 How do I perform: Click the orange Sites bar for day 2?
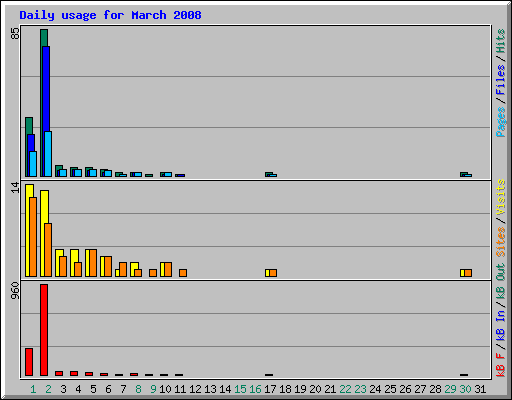pyautogui.click(x=48, y=250)
